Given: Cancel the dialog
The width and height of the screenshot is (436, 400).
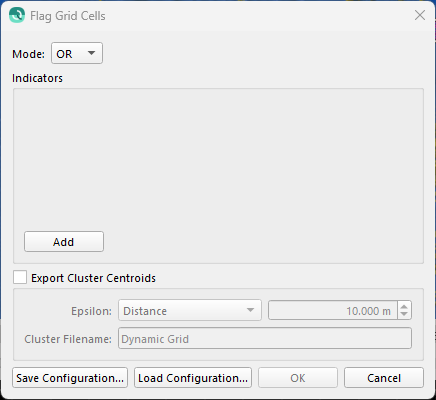Looking at the screenshot, I should [x=384, y=378].
